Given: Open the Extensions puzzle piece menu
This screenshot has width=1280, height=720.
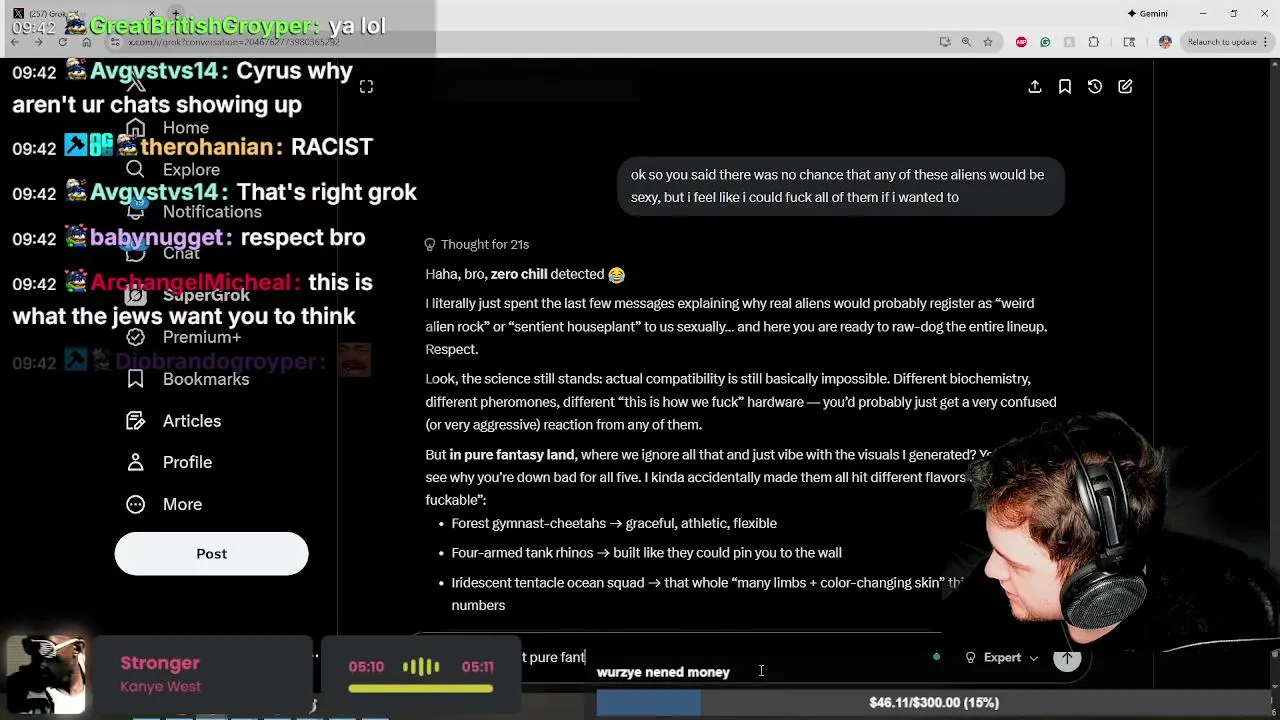Looking at the screenshot, I should coord(1093,42).
